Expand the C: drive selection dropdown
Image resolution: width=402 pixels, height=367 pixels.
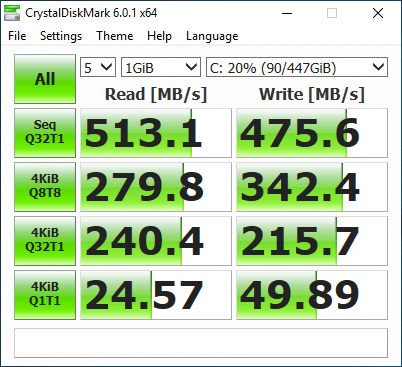click(x=297, y=67)
